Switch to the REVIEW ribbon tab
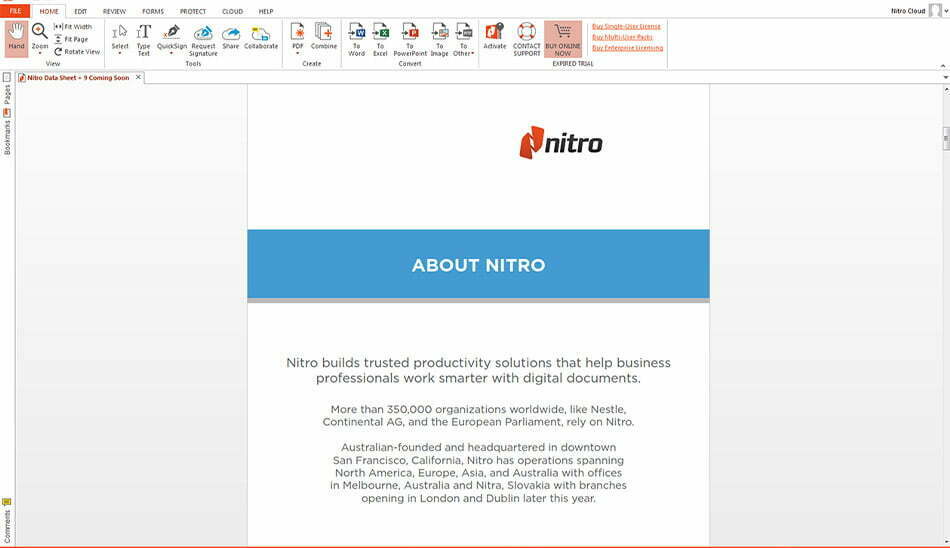The width and height of the screenshot is (950, 548). pos(114,11)
